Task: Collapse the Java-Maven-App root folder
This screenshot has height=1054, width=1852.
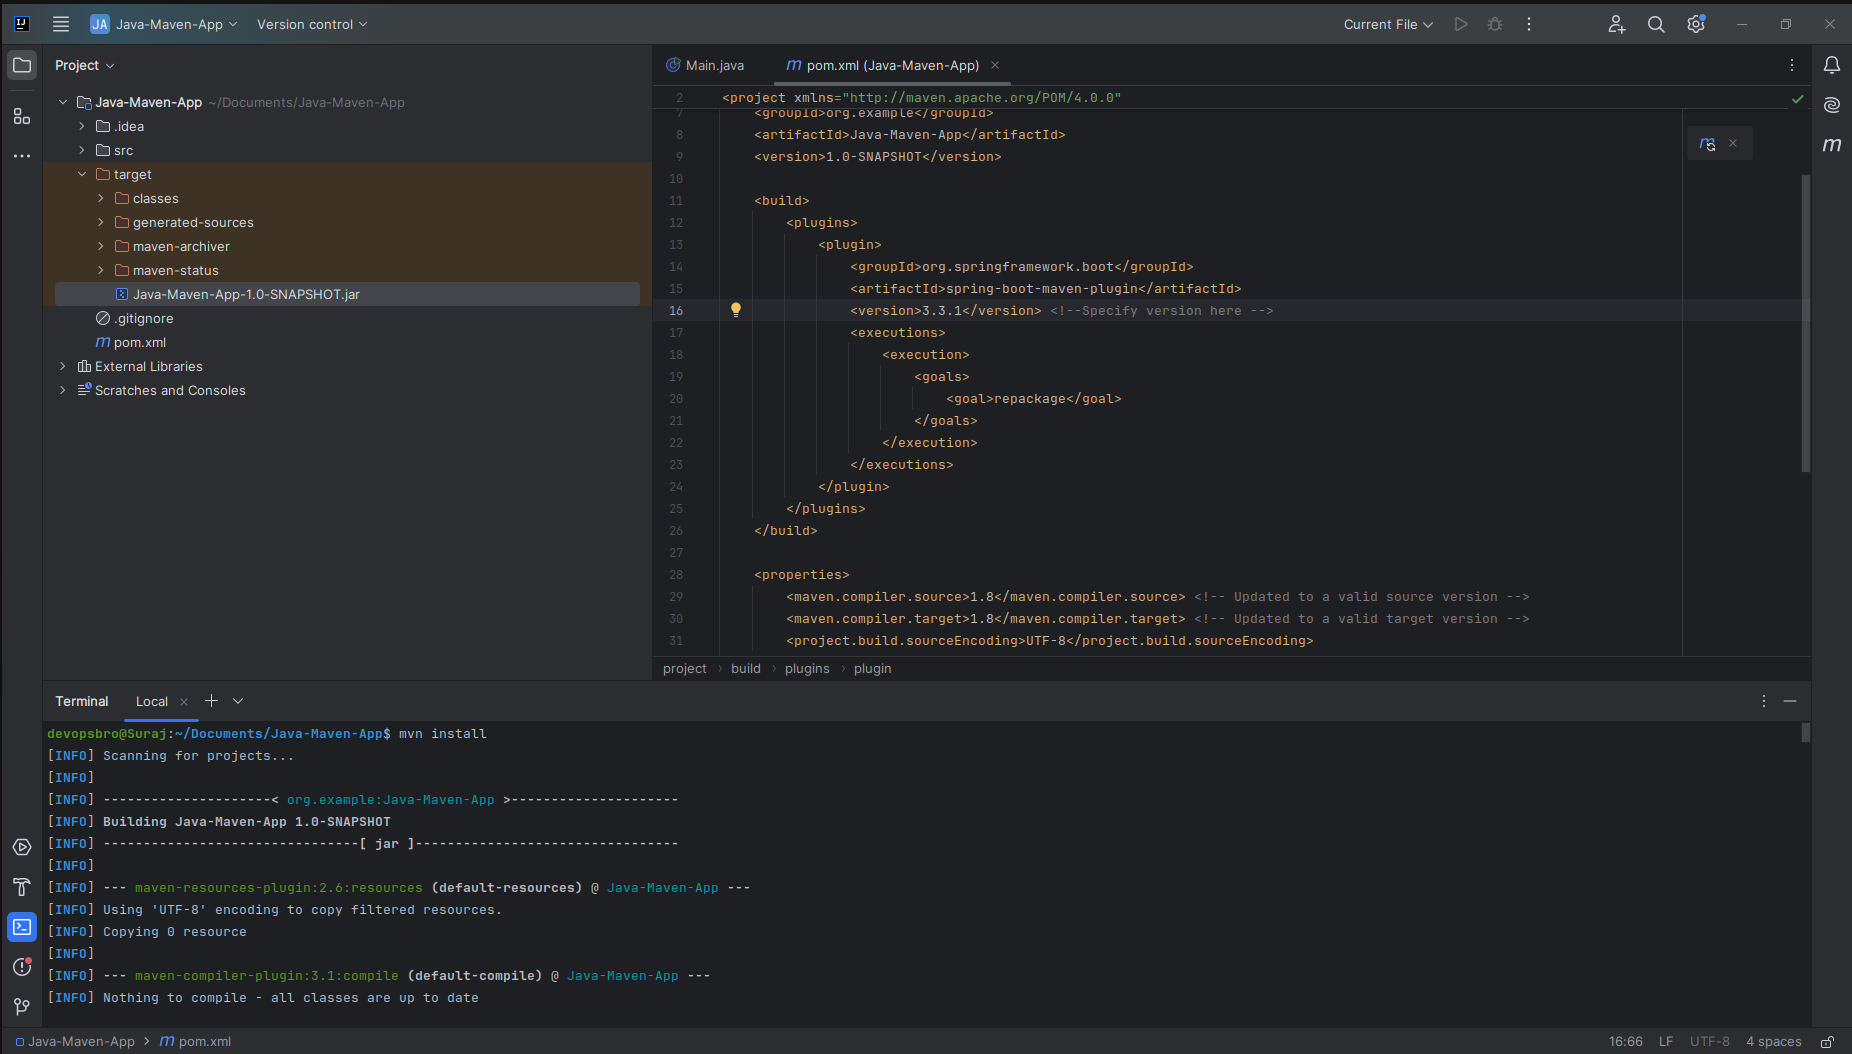Action: tap(63, 102)
